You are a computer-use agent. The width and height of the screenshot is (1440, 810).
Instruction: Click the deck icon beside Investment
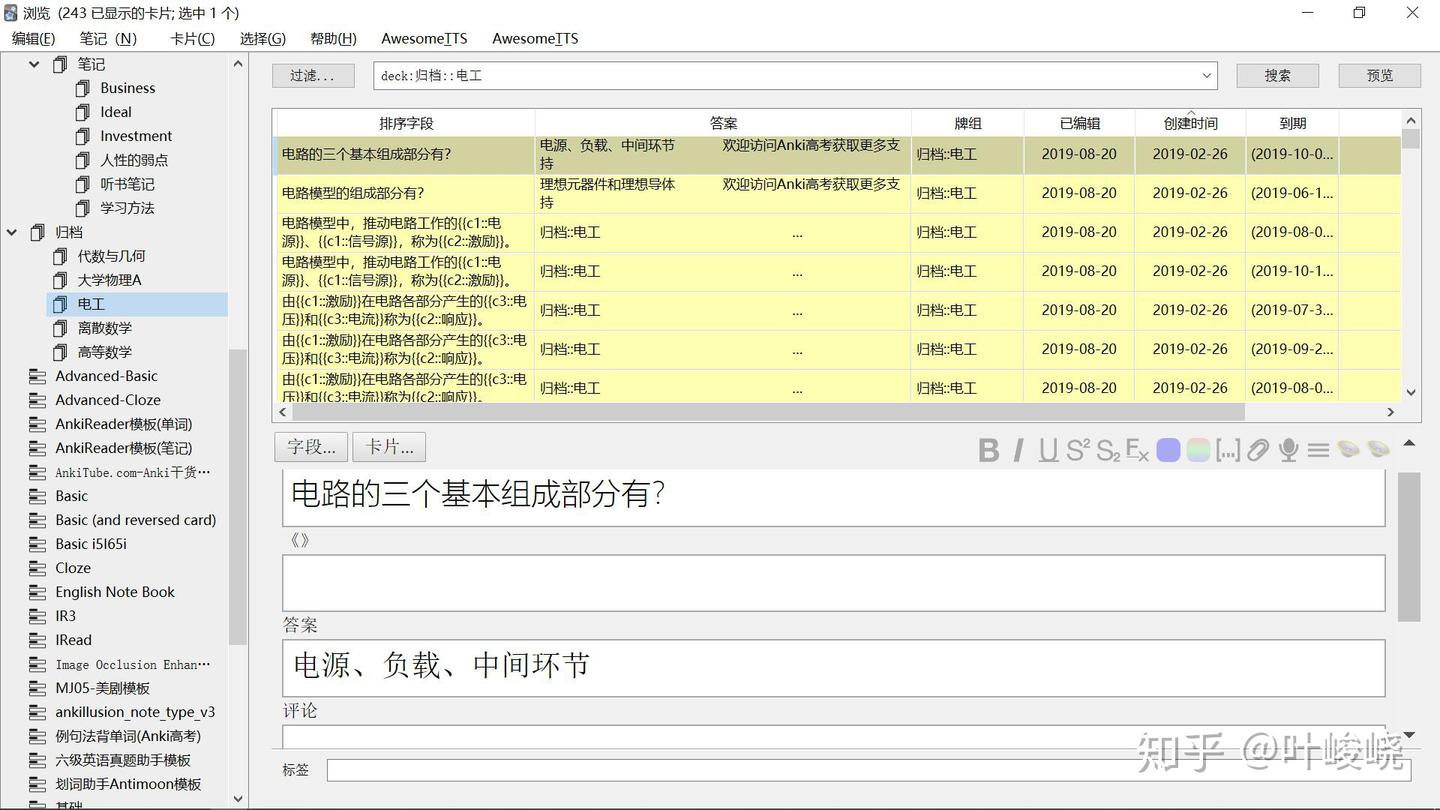coord(83,136)
